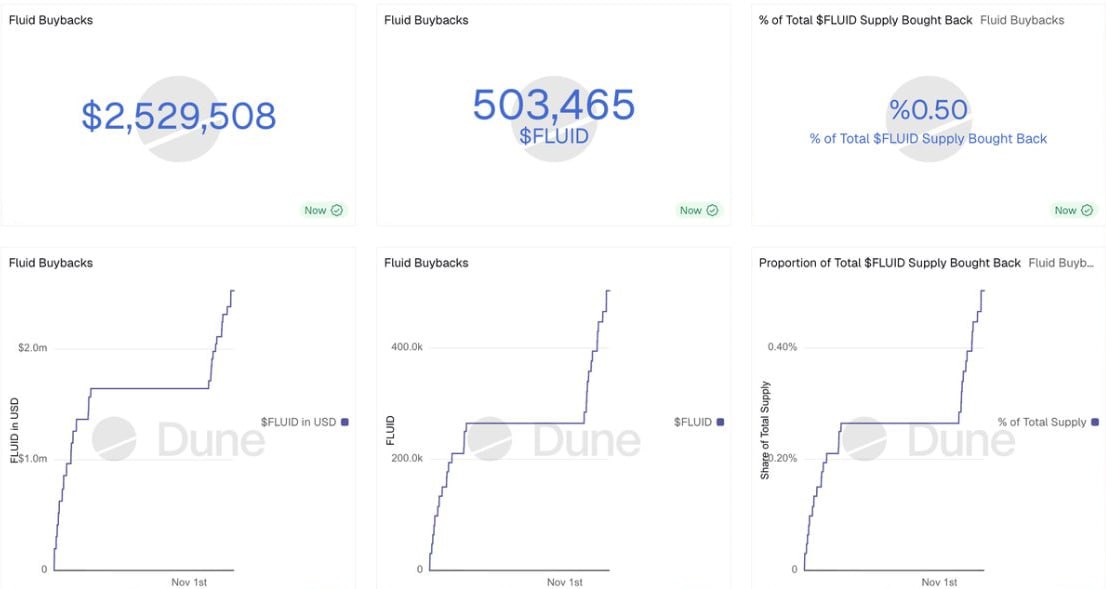This screenshot has height=589, width=1106.
Task: Toggle the "$FLUID" legend entry in the middle chart
Action: point(692,422)
